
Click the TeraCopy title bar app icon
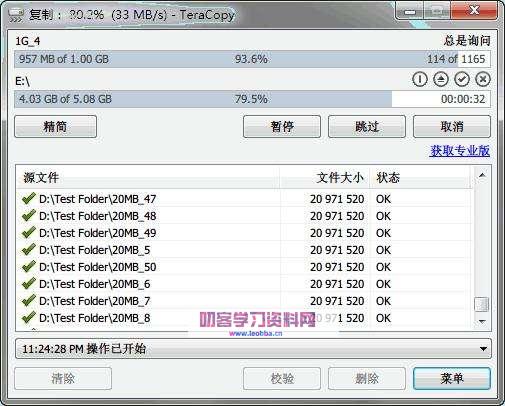click(15, 15)
